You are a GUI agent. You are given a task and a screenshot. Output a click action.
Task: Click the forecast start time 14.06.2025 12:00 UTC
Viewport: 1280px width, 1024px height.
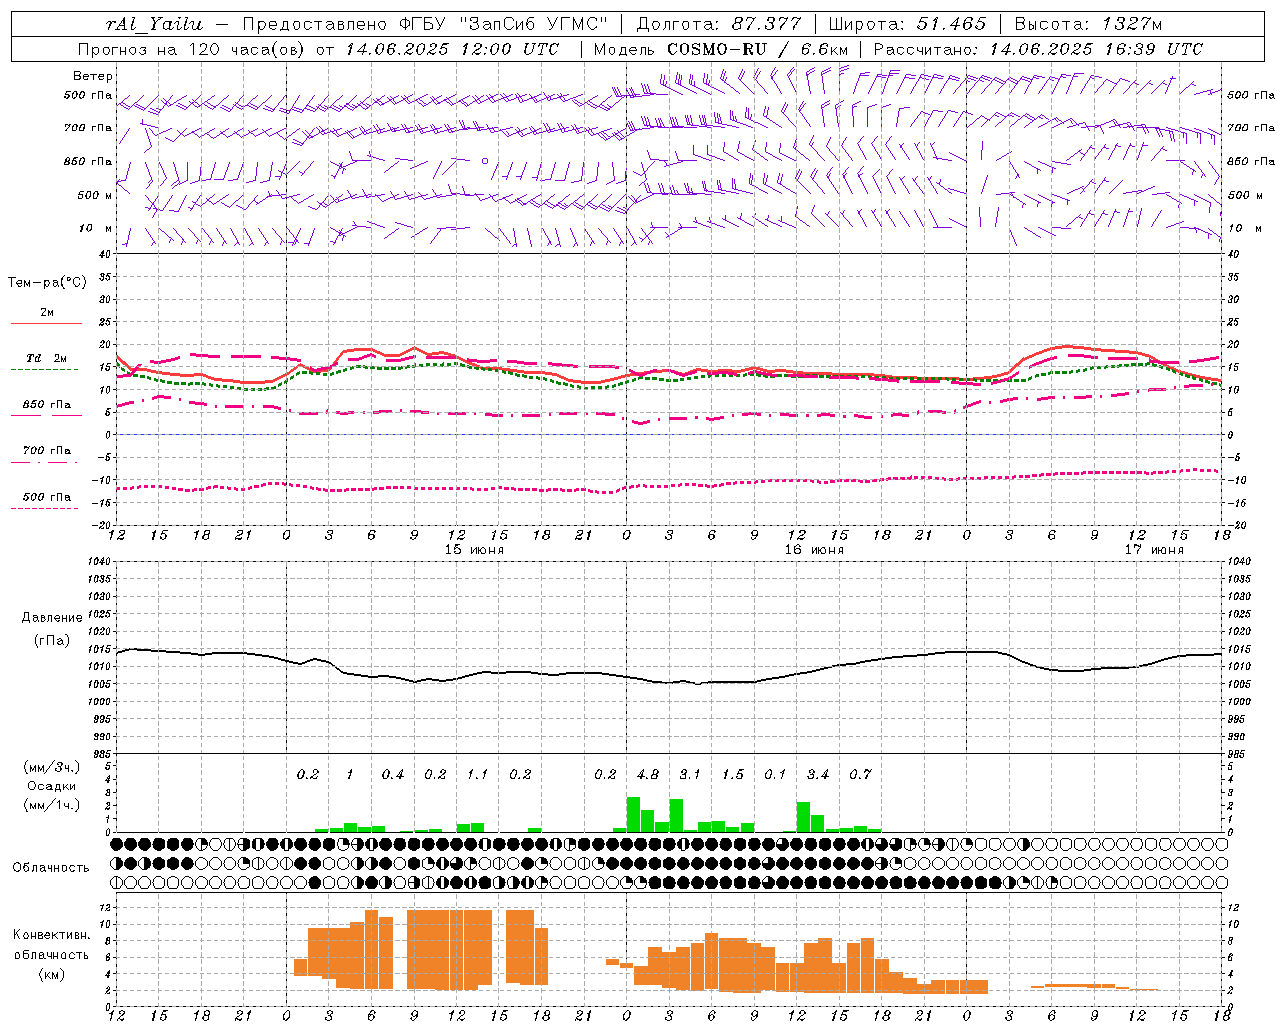coord(452,49)
